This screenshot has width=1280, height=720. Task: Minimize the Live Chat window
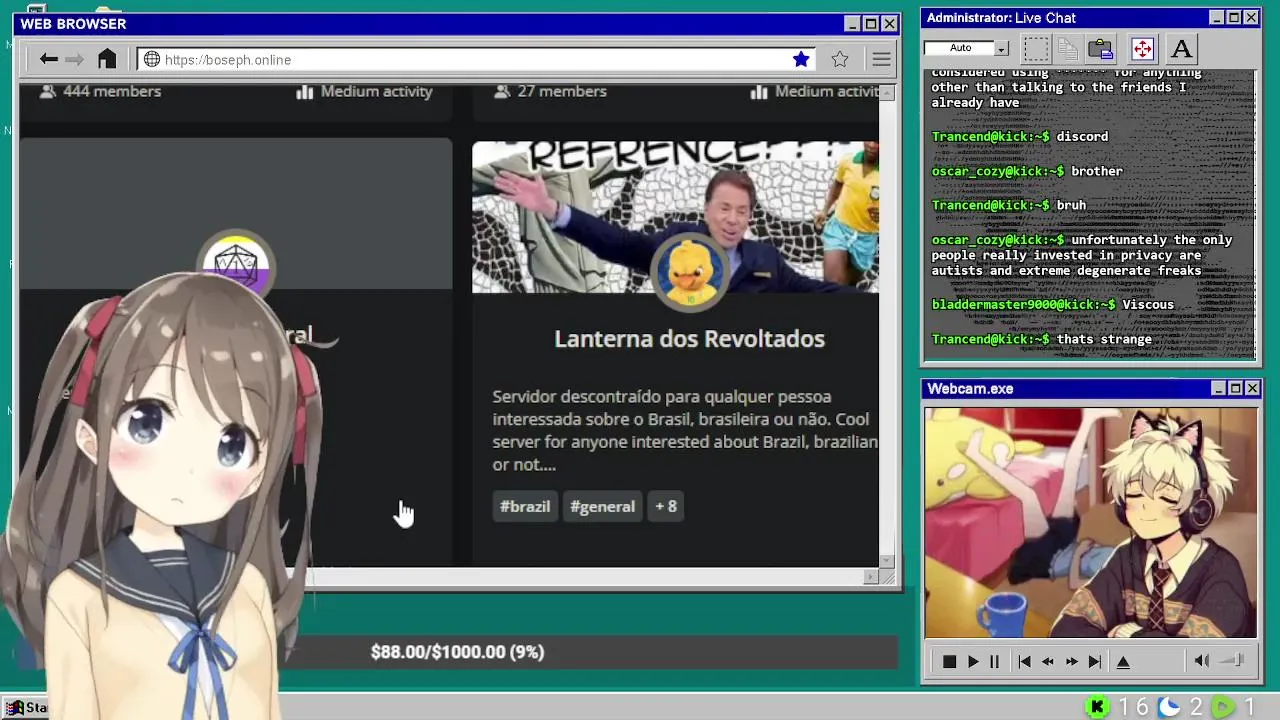[1217, 18]
